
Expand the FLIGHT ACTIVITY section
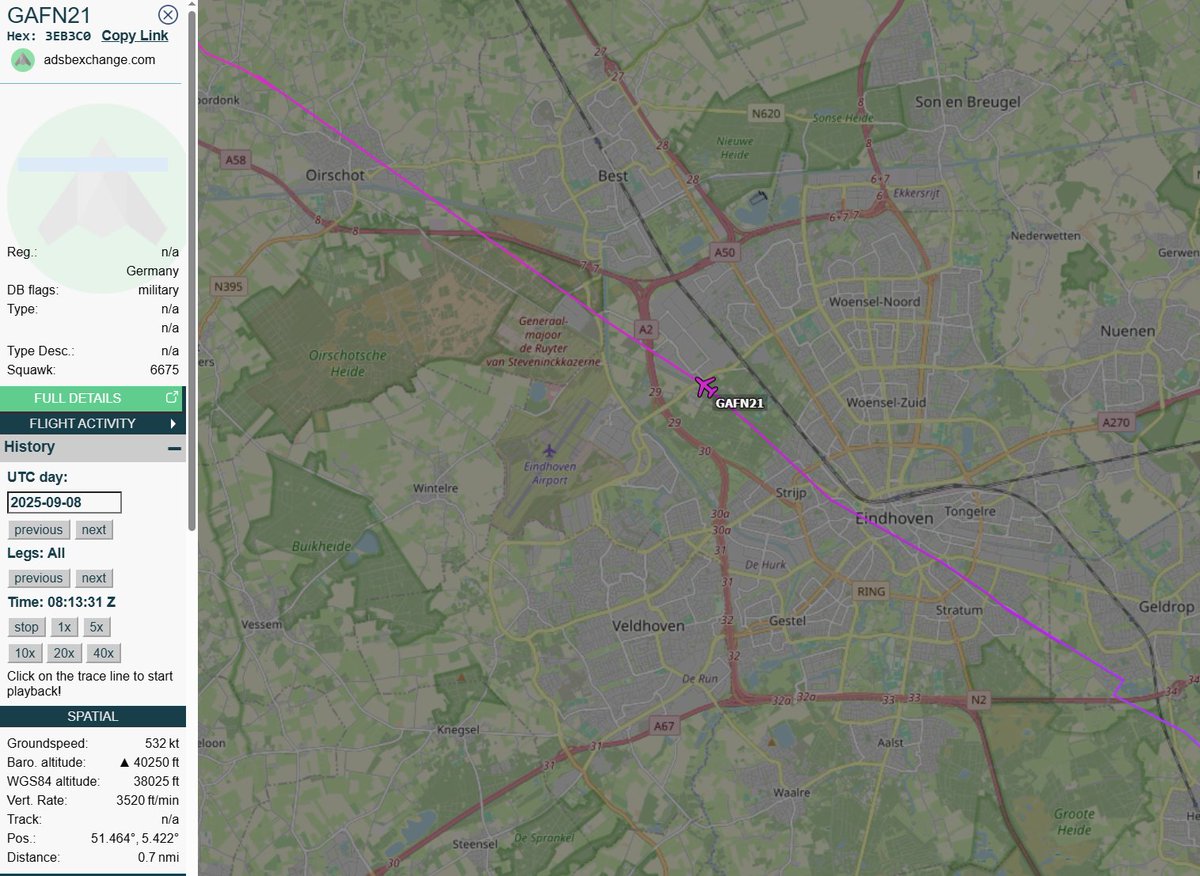point(93,423)
